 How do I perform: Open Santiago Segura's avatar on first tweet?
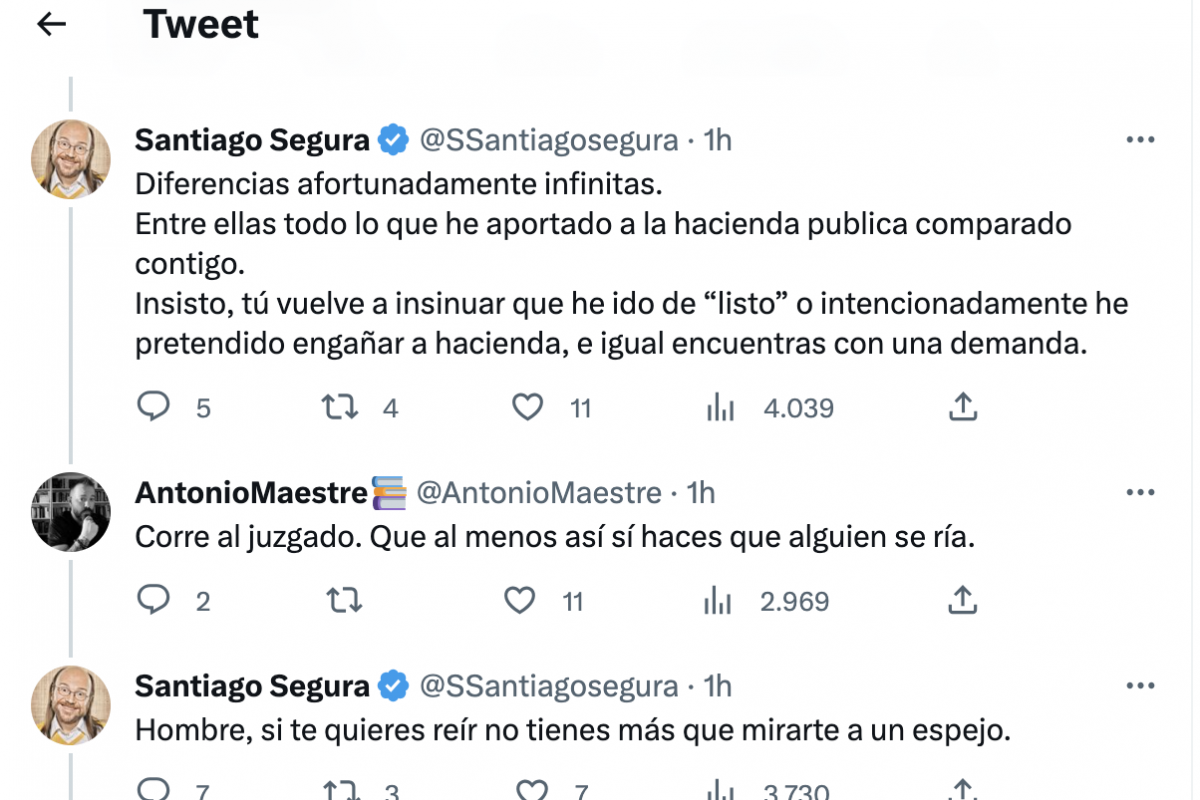pos(70,159)
